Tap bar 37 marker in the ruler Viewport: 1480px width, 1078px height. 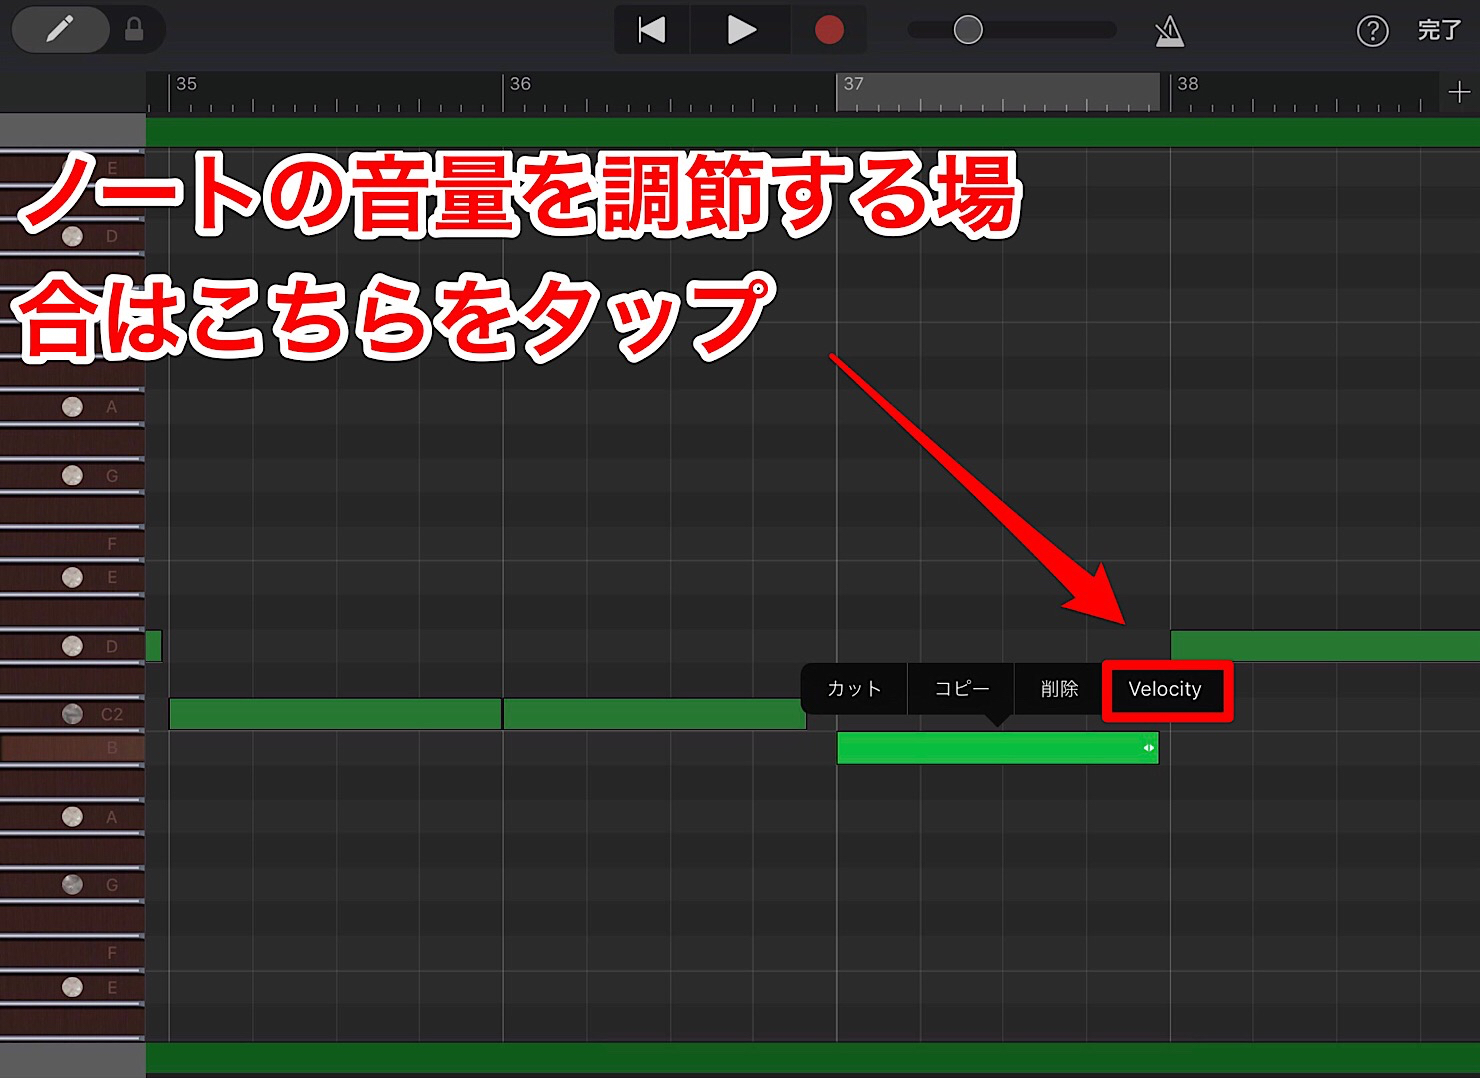pos(853,84)
